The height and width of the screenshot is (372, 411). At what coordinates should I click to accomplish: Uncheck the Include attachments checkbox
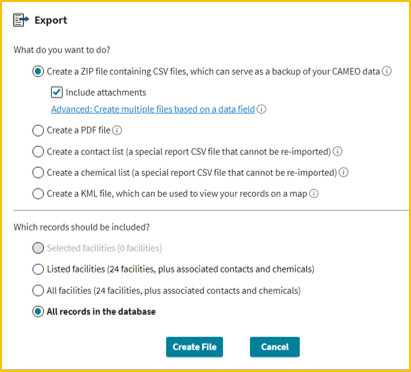click(x=57, y=92)
